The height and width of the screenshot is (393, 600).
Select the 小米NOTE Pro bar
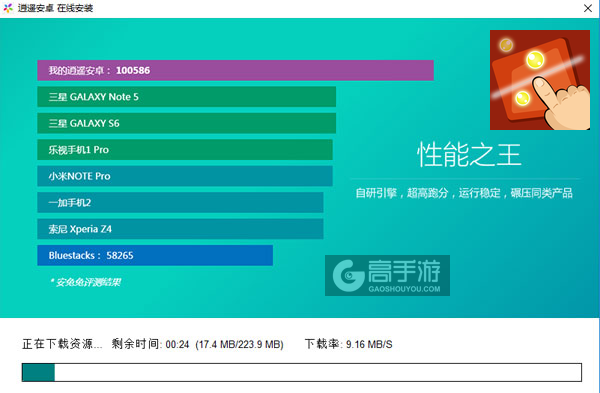point(185,176)
